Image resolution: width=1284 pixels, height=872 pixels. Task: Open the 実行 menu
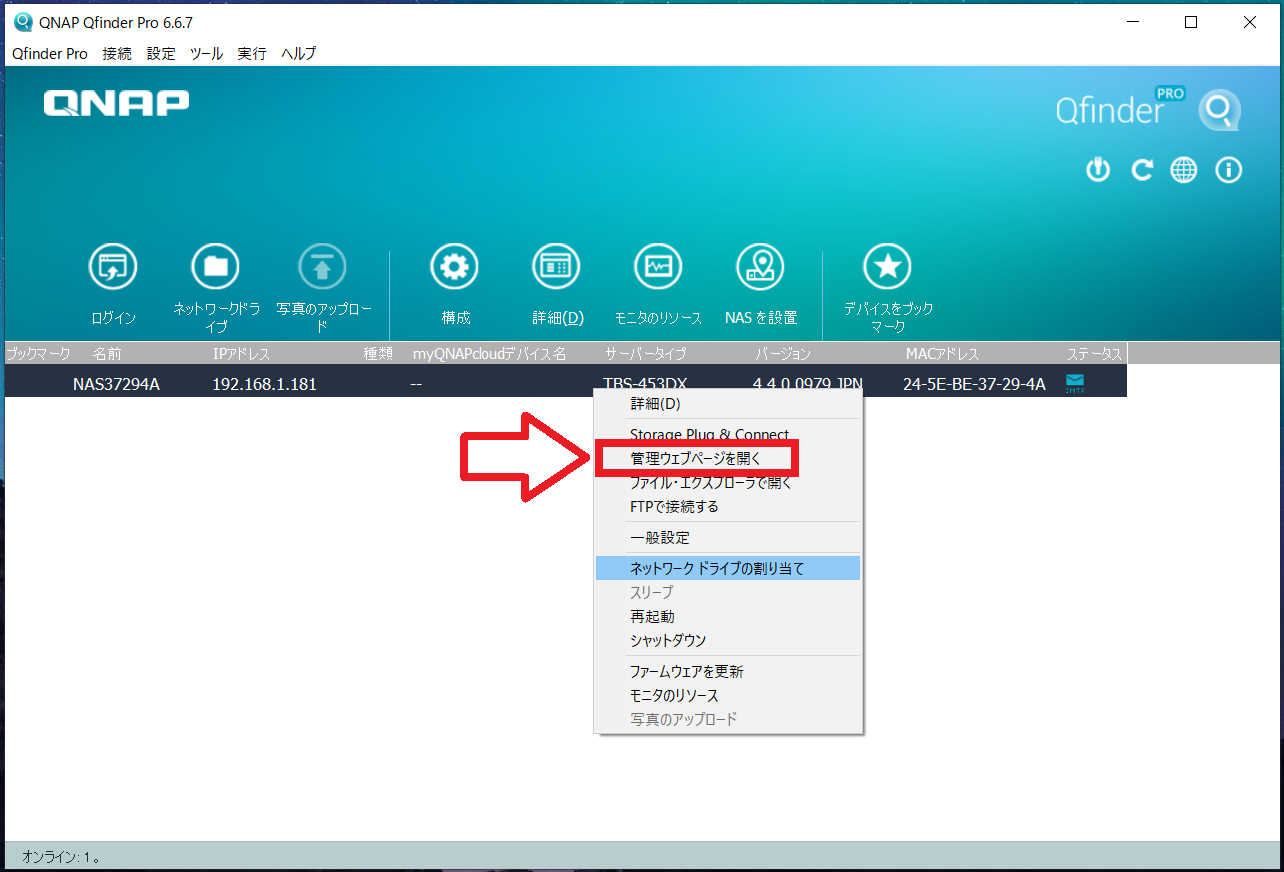point(252,54)
